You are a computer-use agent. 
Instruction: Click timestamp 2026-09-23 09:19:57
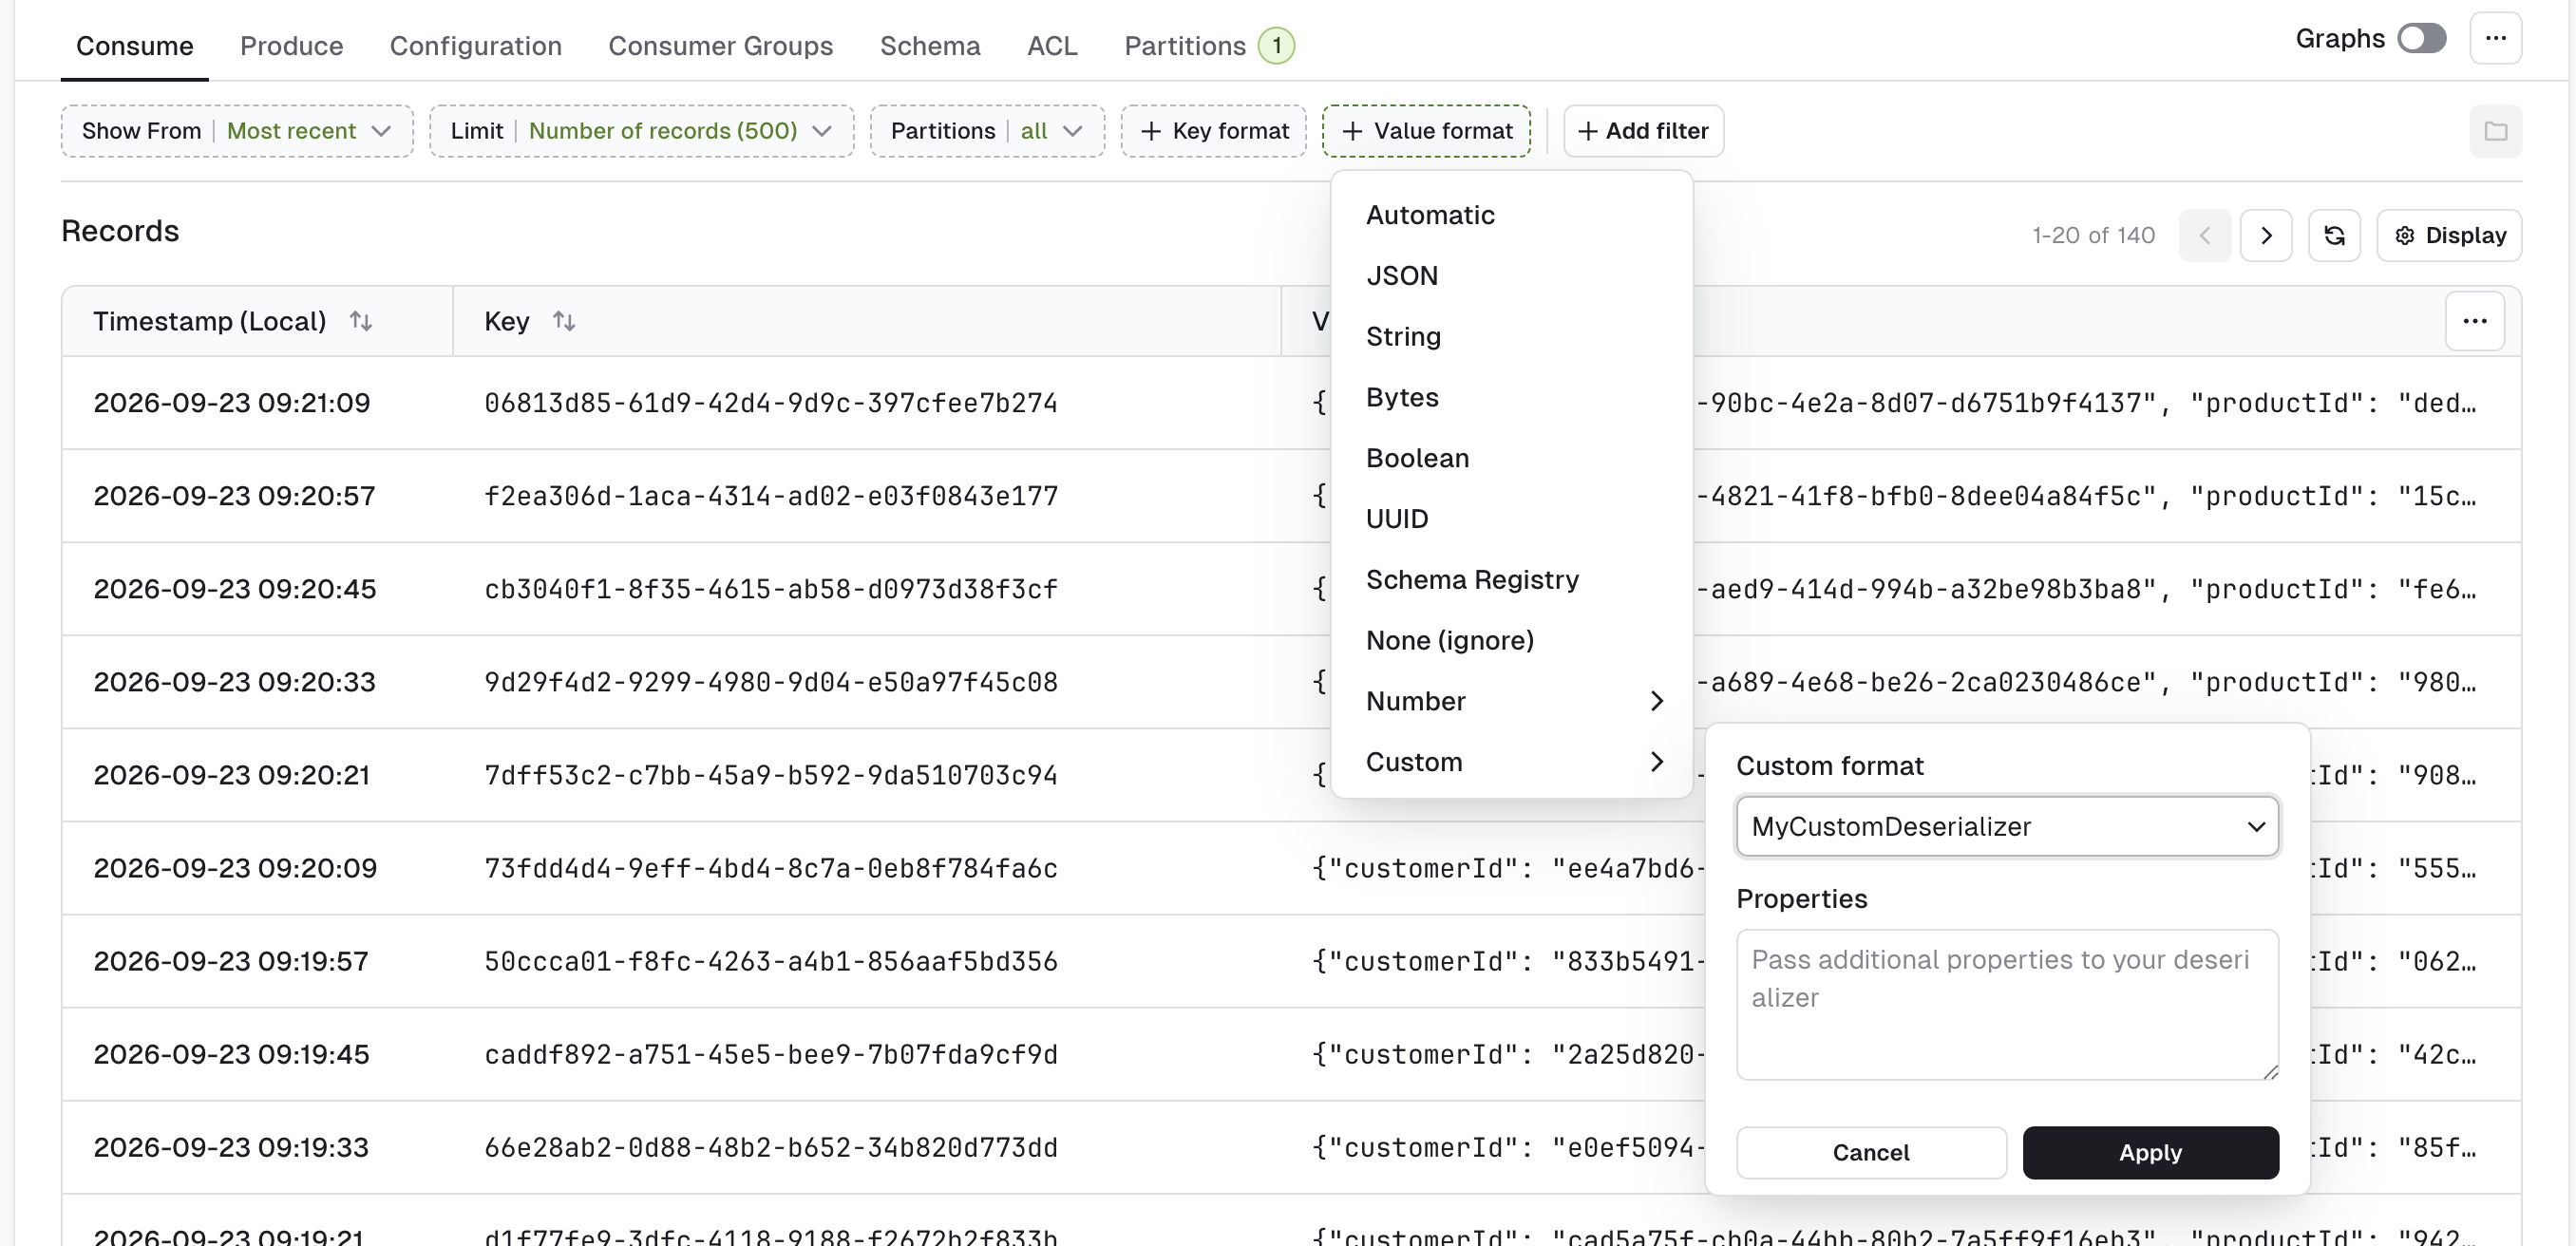click(231, 961)
